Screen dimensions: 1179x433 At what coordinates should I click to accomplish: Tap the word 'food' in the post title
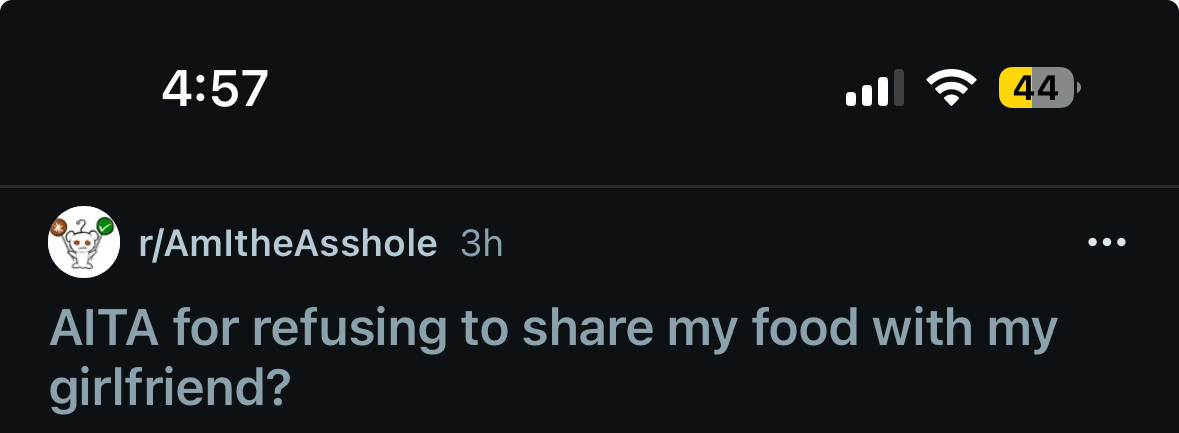pos(817,331)
